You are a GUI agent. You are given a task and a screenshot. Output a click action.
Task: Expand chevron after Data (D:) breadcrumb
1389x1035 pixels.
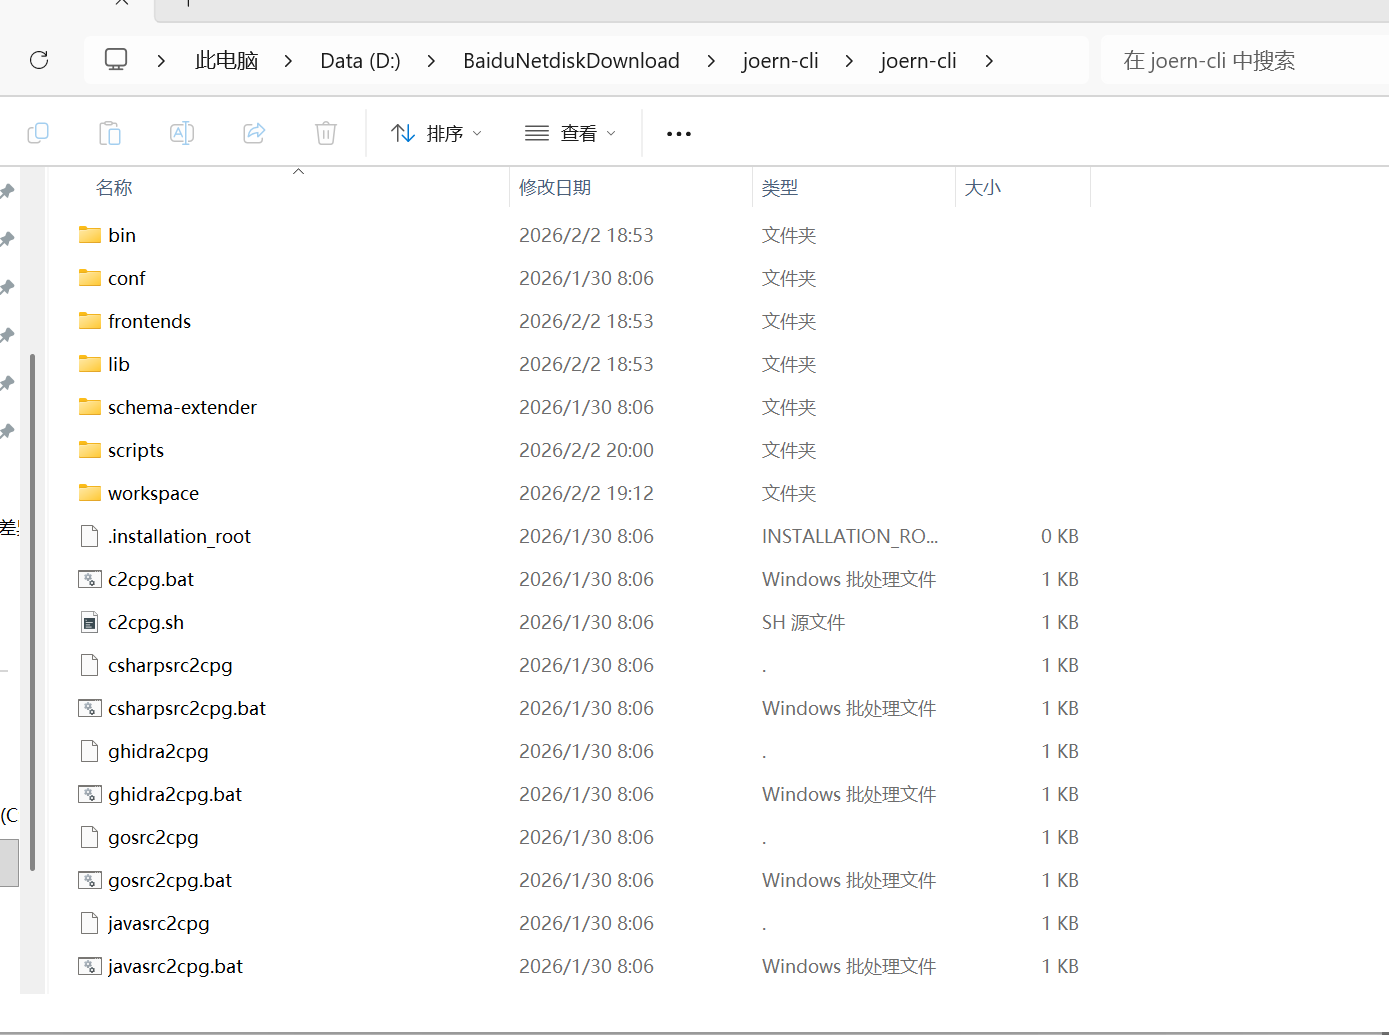tap(431, 61)
